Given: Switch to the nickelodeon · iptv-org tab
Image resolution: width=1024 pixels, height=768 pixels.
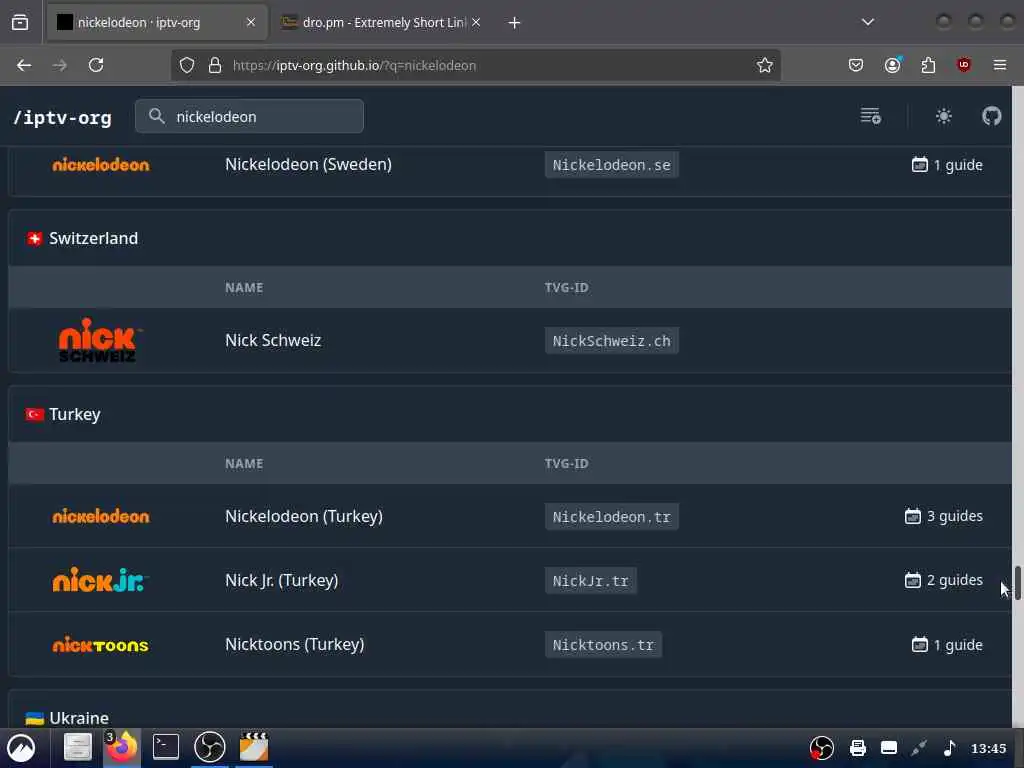Looking at the screenshot, I should (x=157, y=22).
